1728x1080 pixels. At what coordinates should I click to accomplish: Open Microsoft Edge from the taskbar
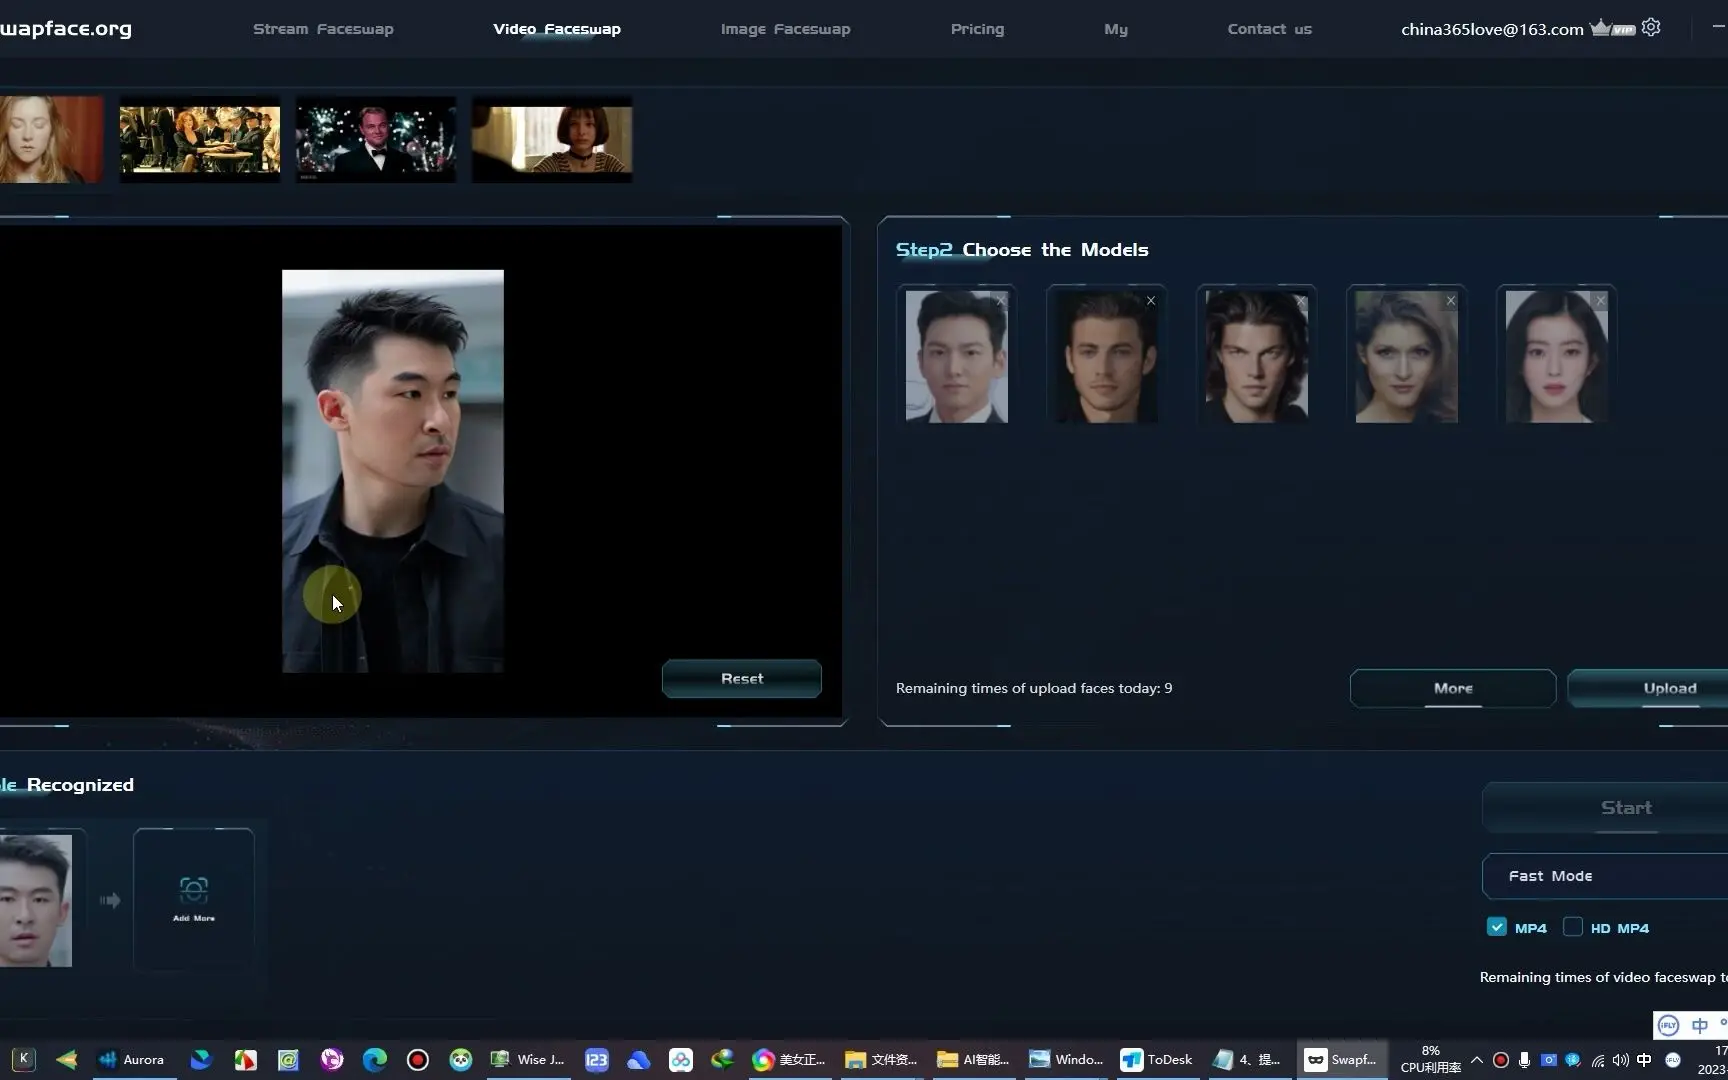click(375, 1059)
